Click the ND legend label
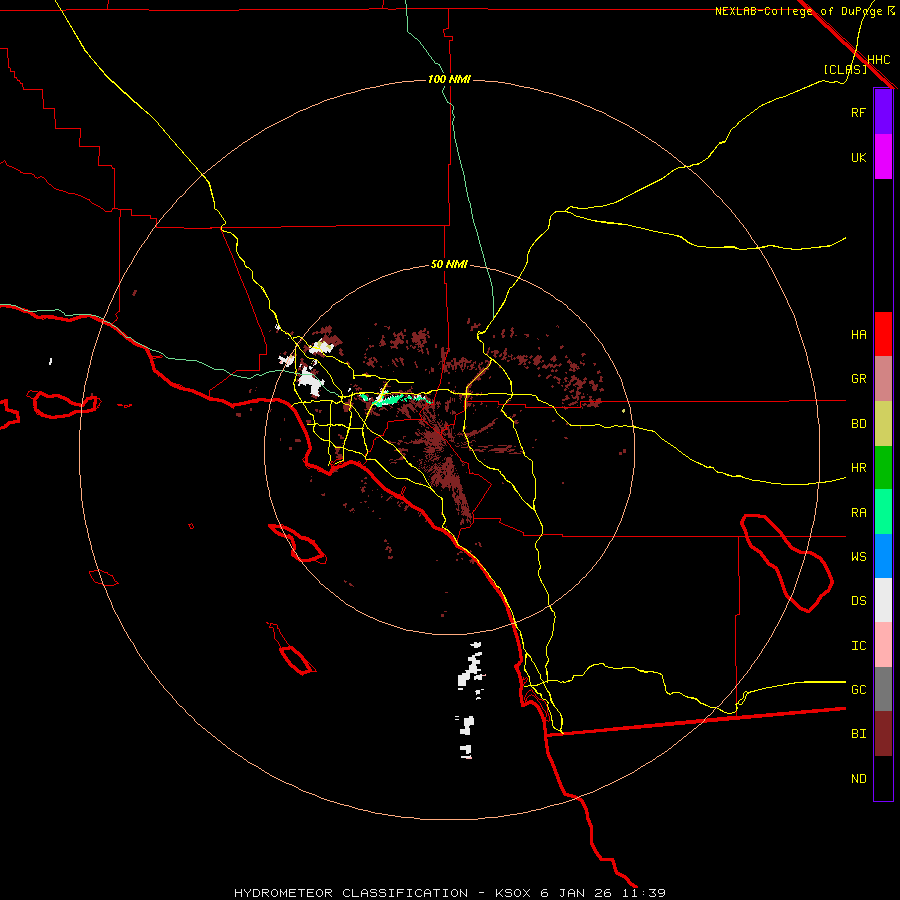This screenshot has height=900, width=900. (858, 779)
